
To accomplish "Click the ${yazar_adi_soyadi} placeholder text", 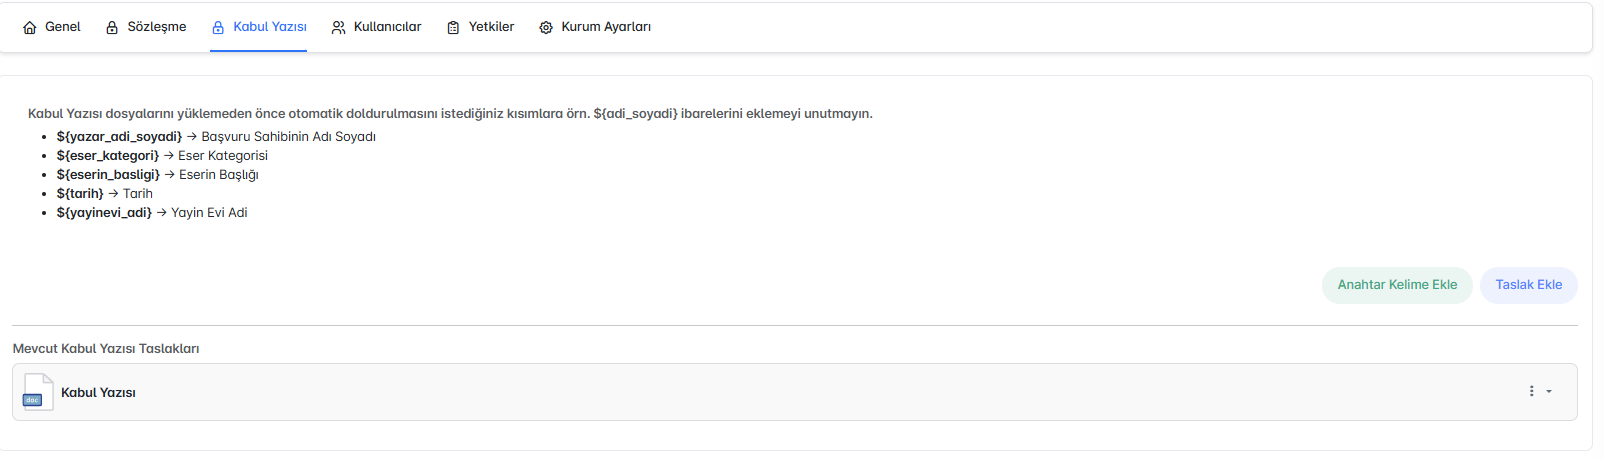I will coord(119,137).
